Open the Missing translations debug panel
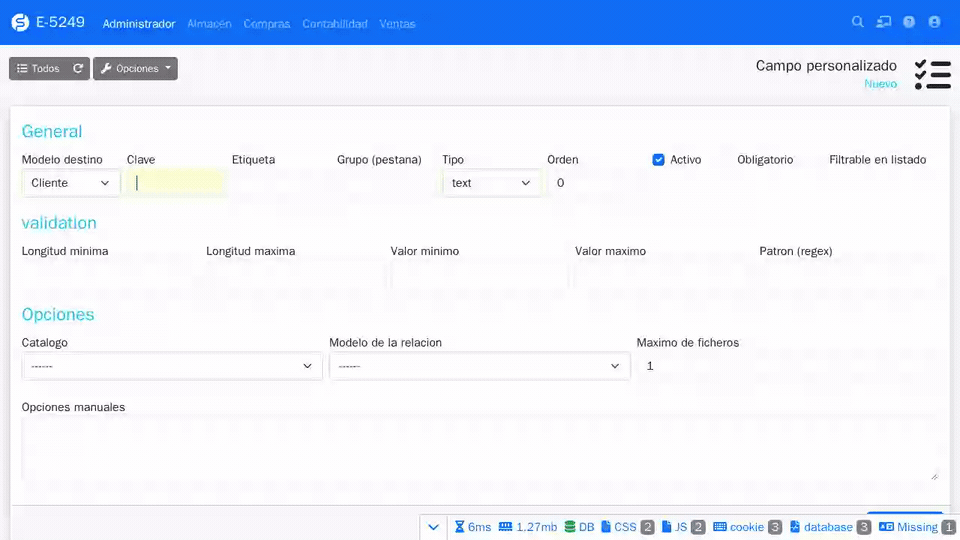This screenshot has width=960, height=540. (x=917, y=527)
